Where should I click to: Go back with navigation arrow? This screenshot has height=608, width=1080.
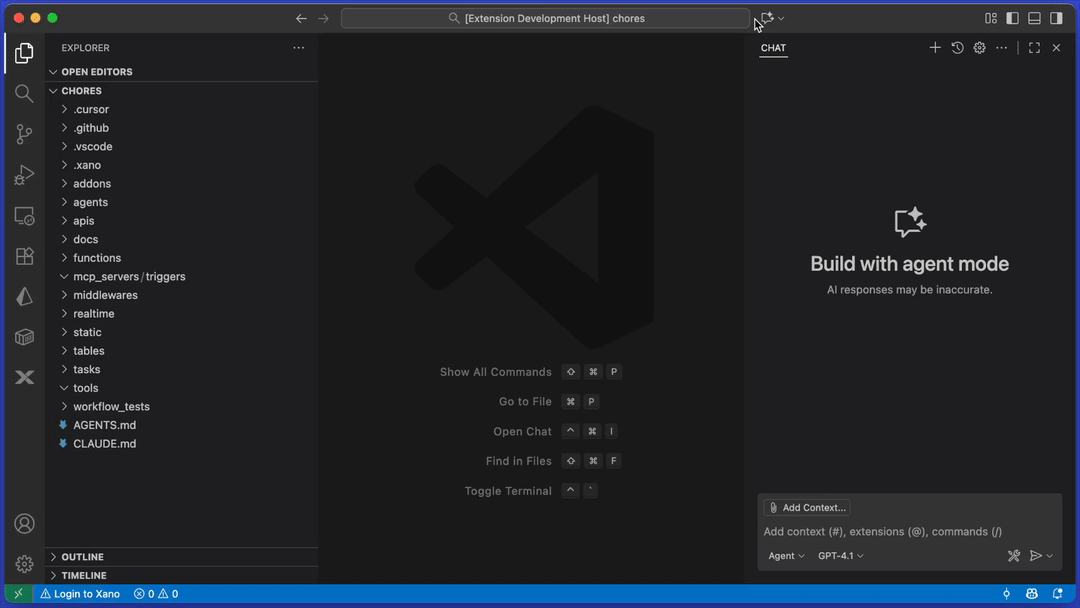click(301, 19)
